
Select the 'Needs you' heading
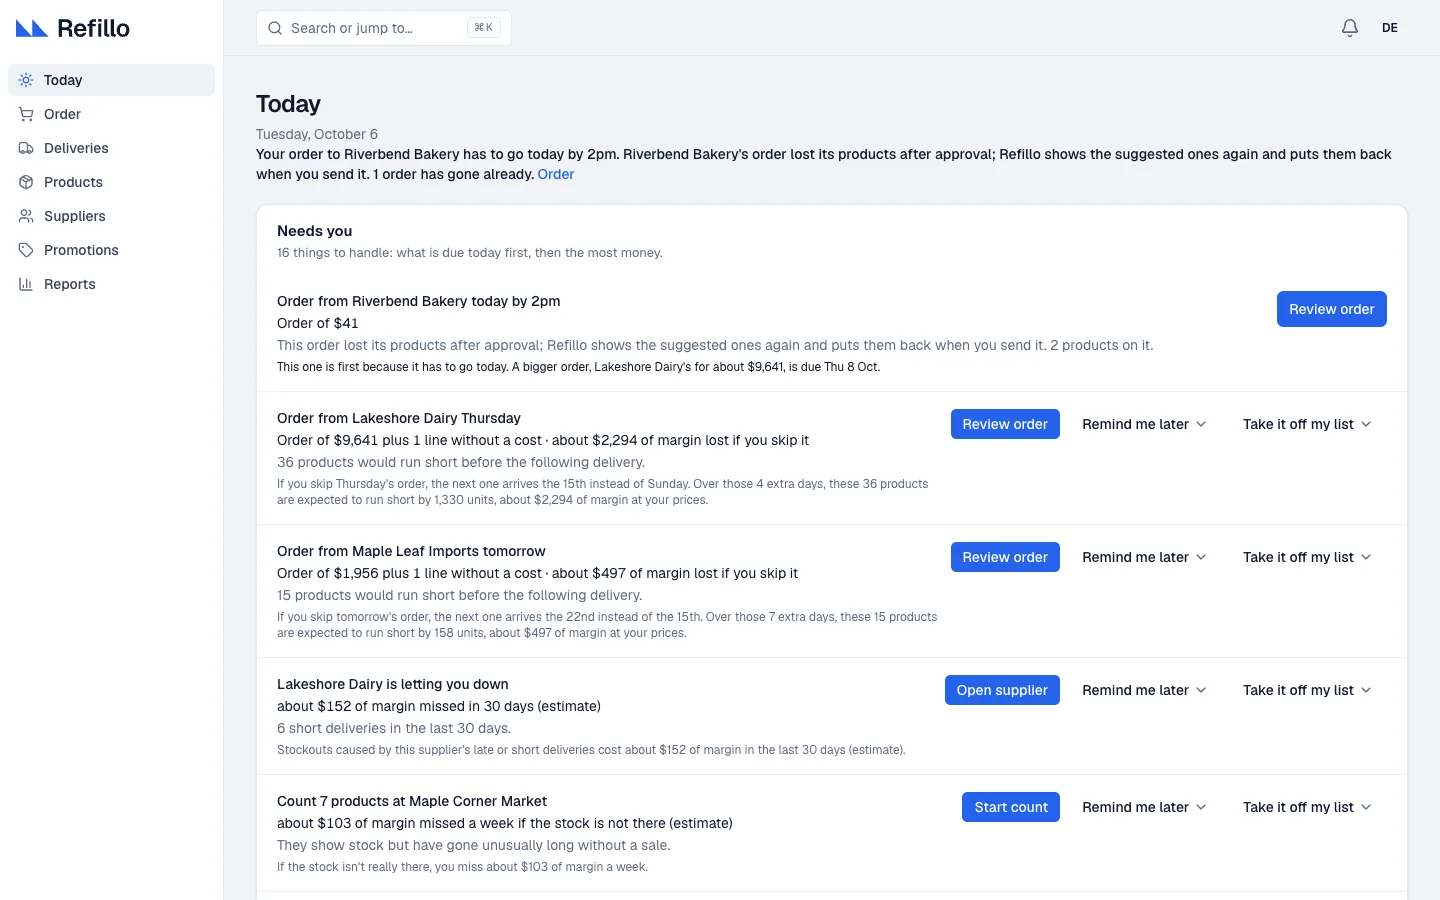pyautogui.click(x=314, y=231)
